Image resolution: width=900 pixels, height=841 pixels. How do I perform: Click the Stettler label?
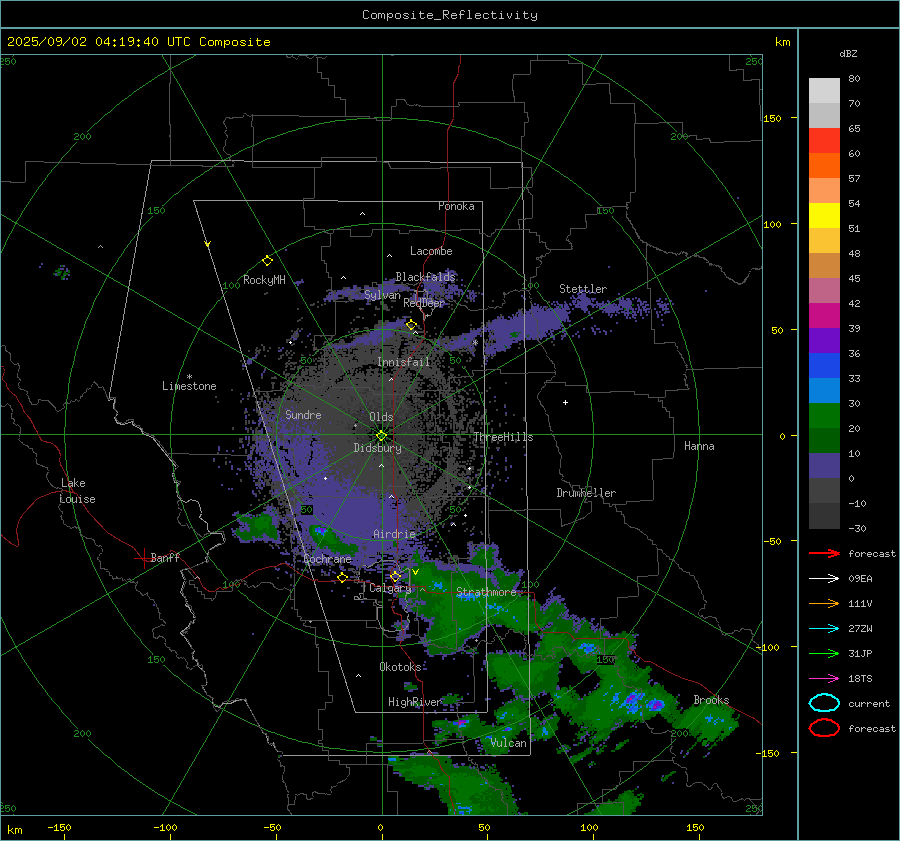[583, 289]
